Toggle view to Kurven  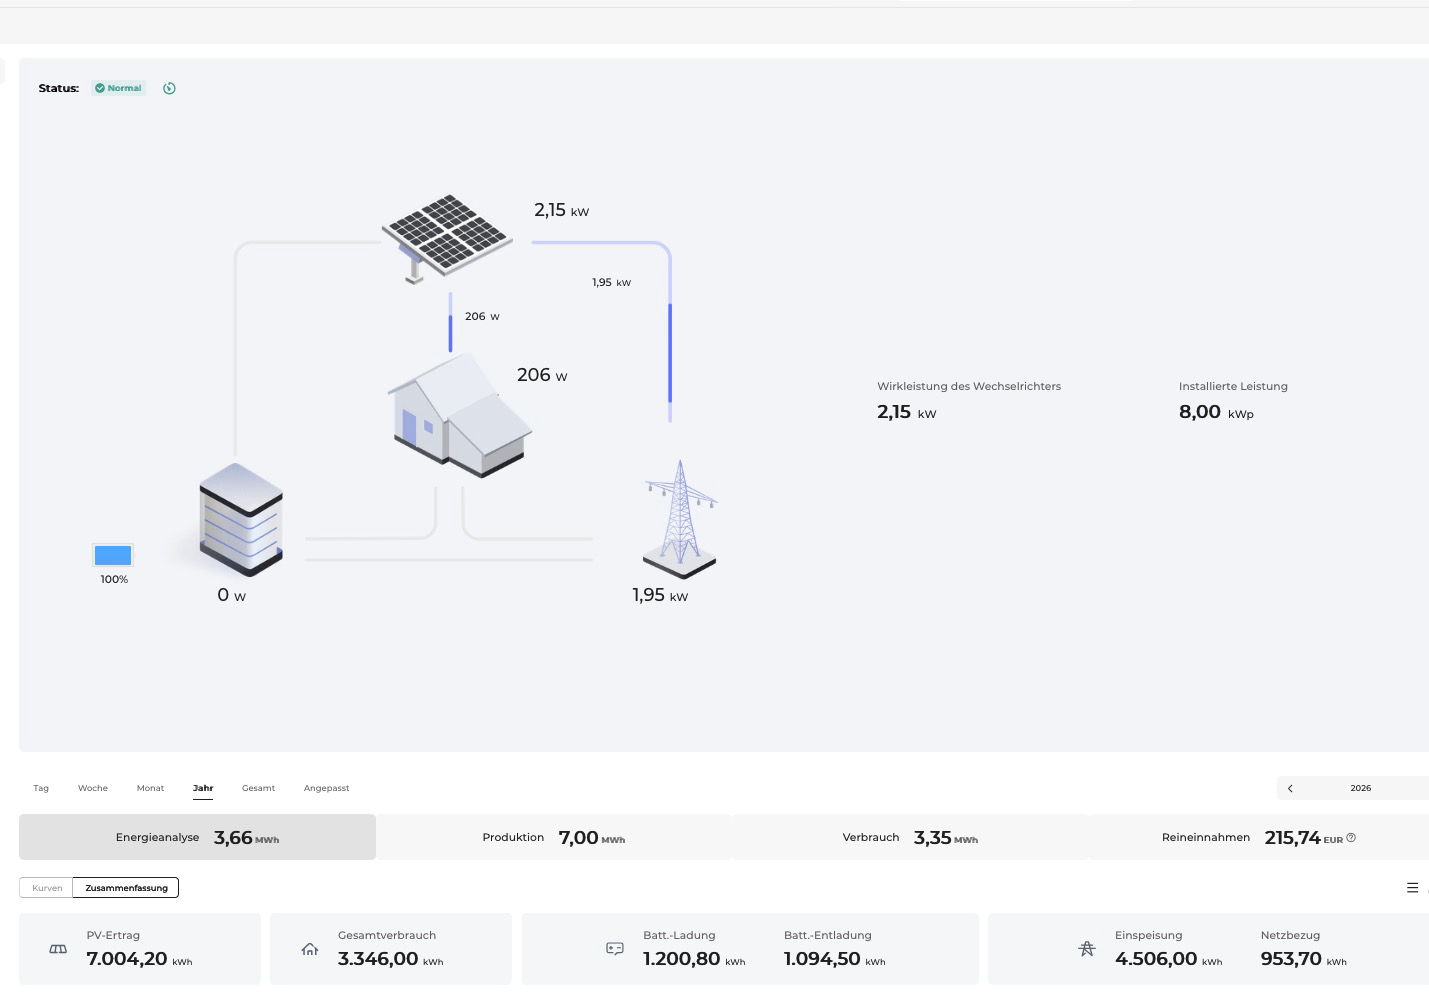coord(47,888)
